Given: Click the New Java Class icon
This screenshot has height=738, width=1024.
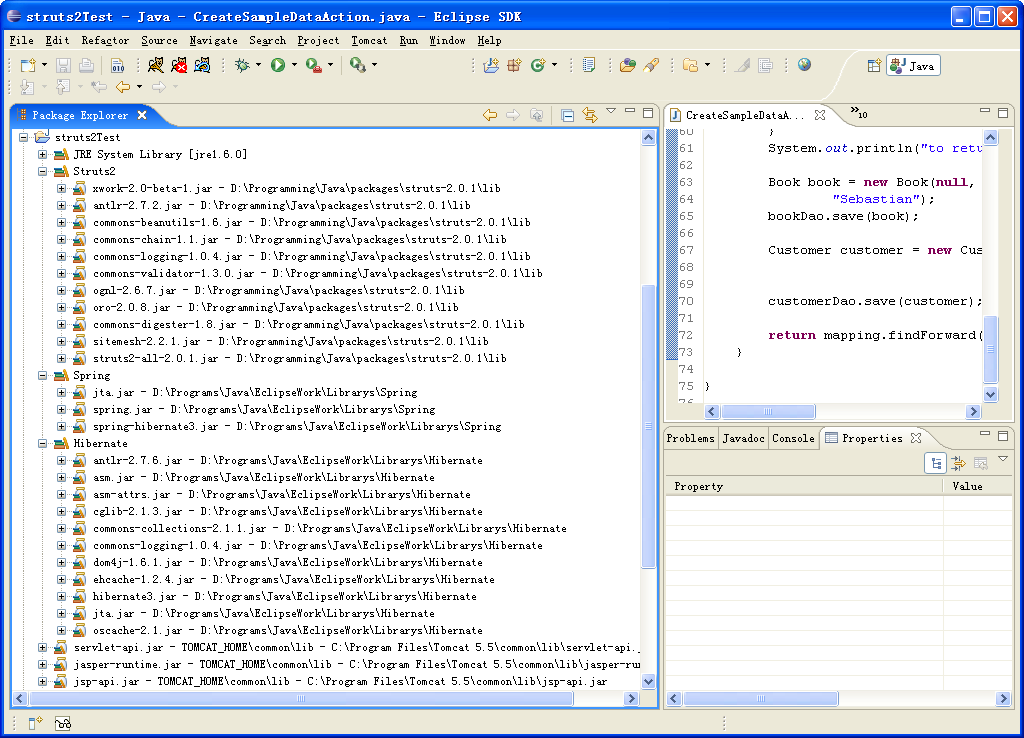Looking at the screenshot, I should click(x=538, y=65).
